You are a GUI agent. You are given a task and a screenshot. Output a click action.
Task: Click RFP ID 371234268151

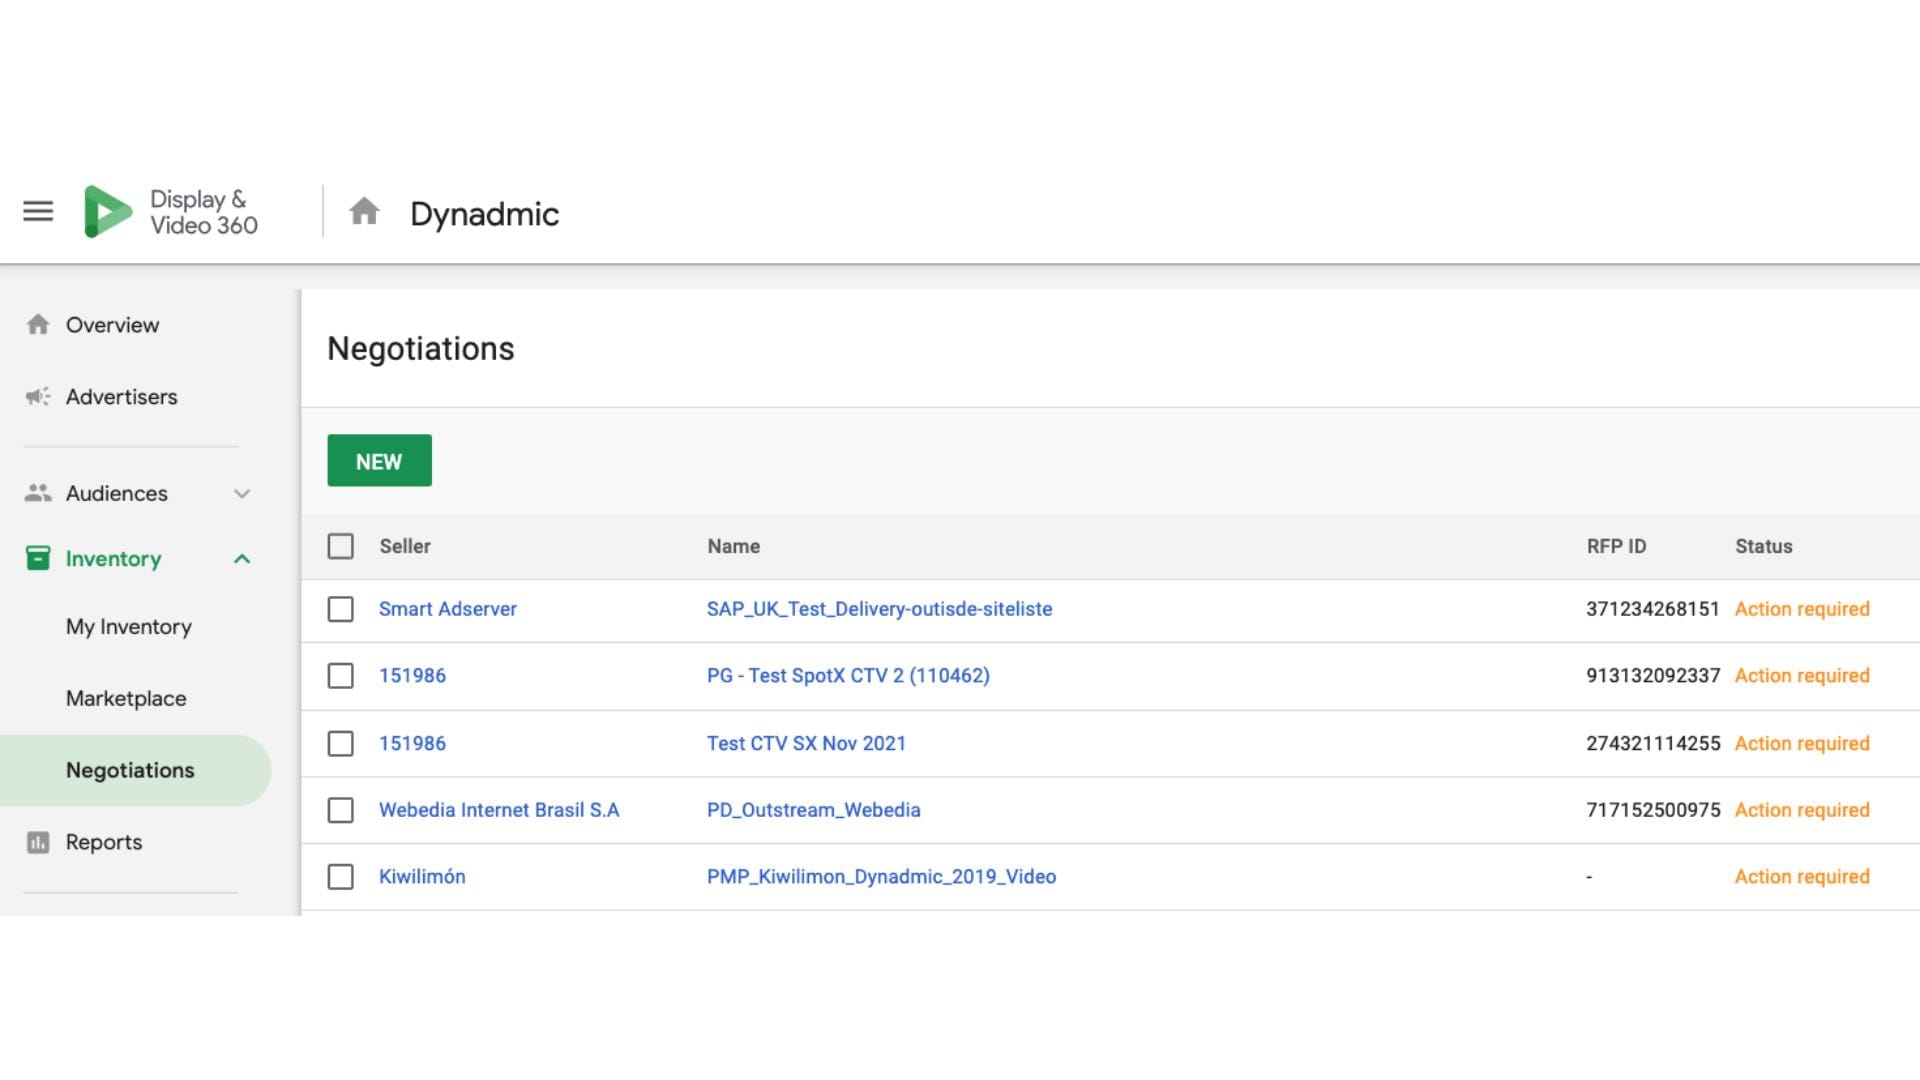1652,609
